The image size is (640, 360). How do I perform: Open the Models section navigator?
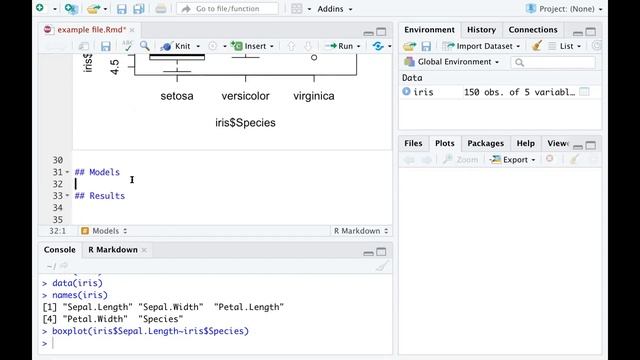click(x=104, y=231)
